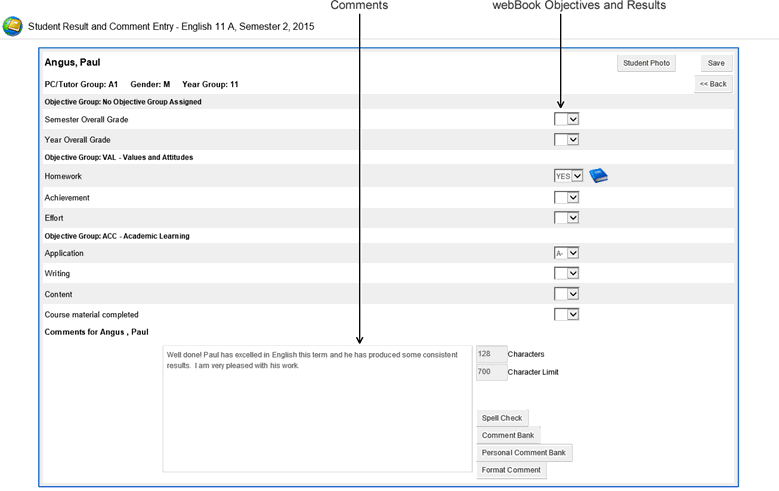
Task: Open Writing result dropdown
Action: click(566, 273)
